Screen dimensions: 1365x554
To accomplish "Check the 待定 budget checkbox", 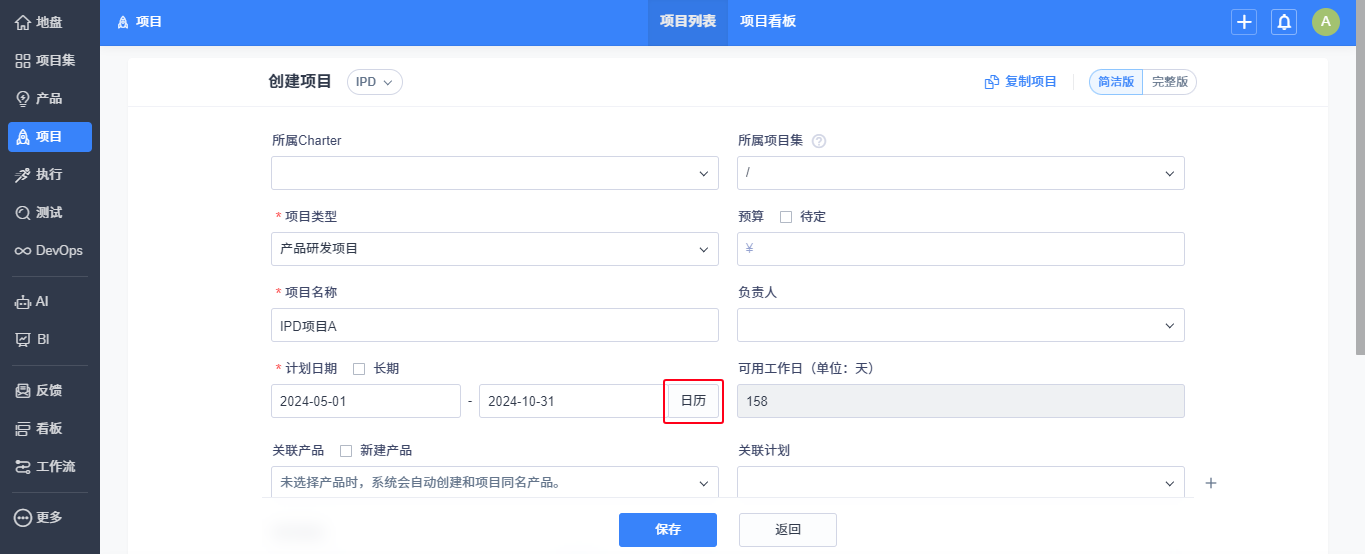I will point(786,217).
